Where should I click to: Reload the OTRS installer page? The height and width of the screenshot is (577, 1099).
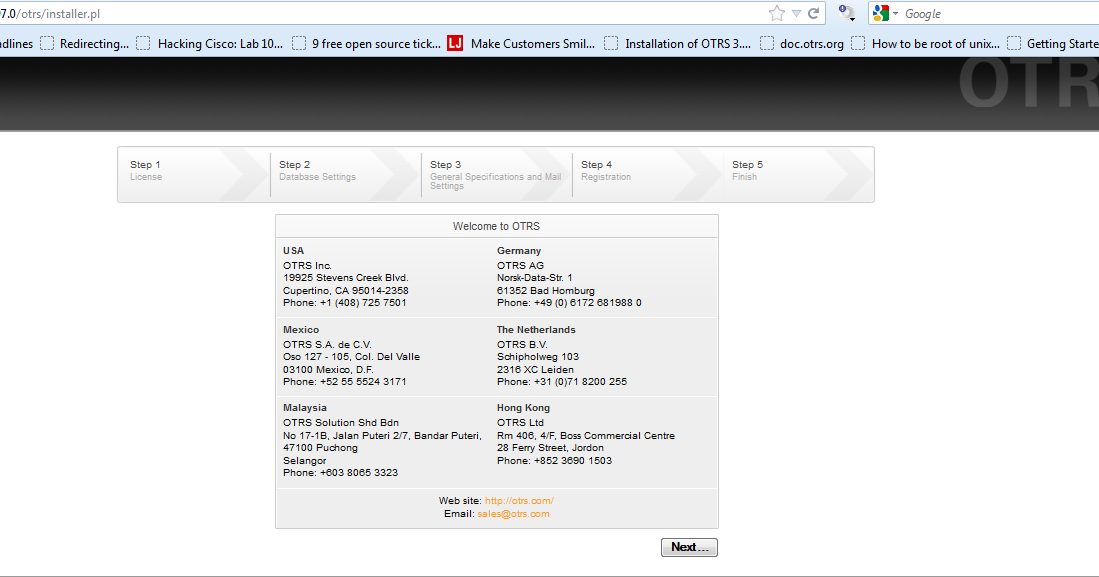tap(813, 13)
